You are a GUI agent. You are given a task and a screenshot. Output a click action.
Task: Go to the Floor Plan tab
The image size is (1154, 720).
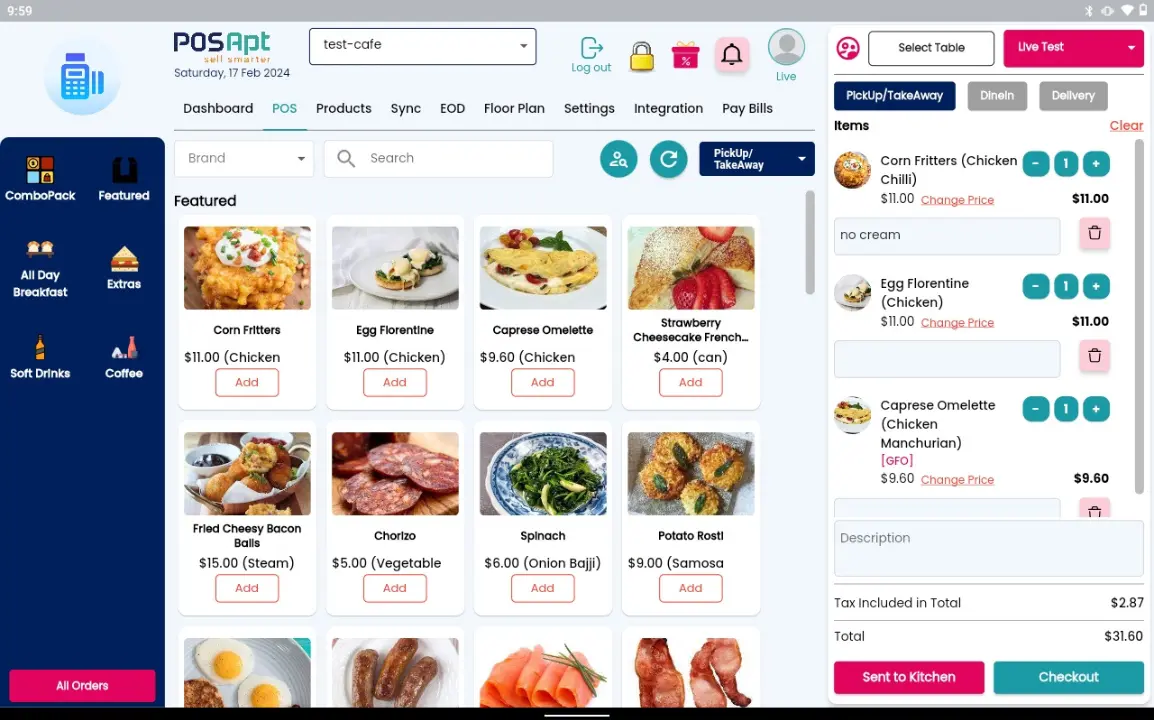point(514,108)
